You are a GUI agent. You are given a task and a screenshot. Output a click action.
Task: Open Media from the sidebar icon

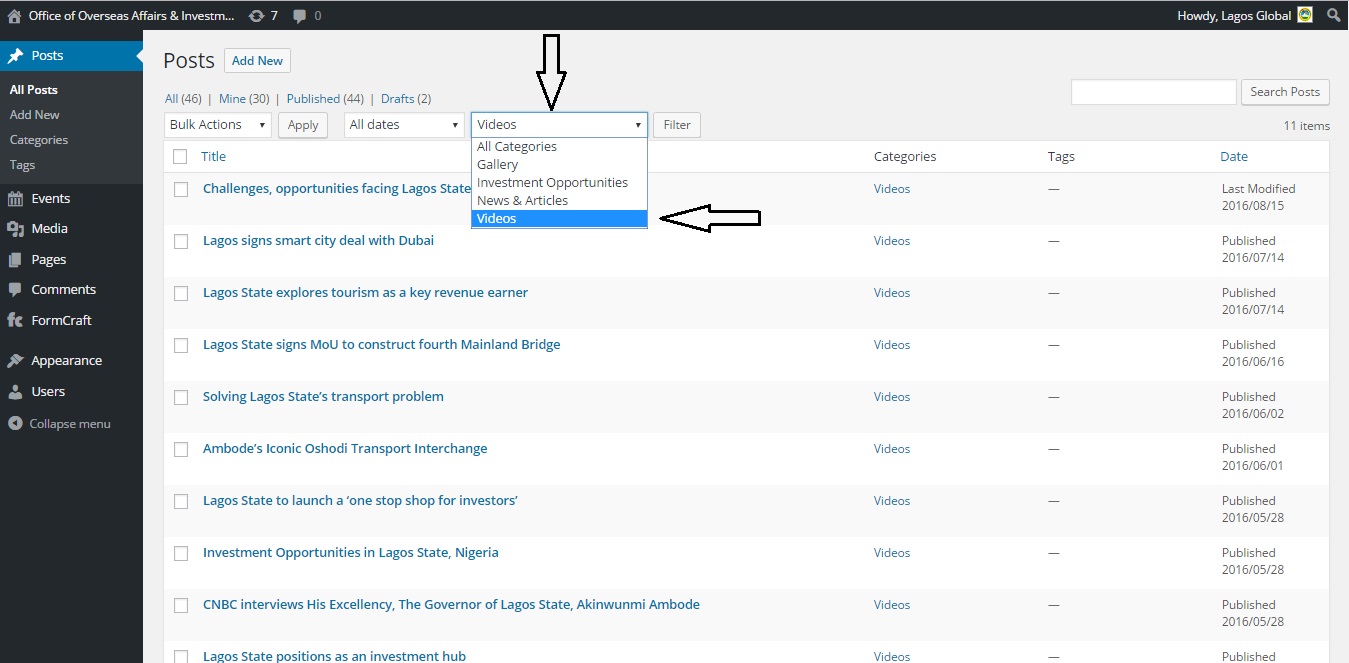pyautogui.click(x=15, y=229)
